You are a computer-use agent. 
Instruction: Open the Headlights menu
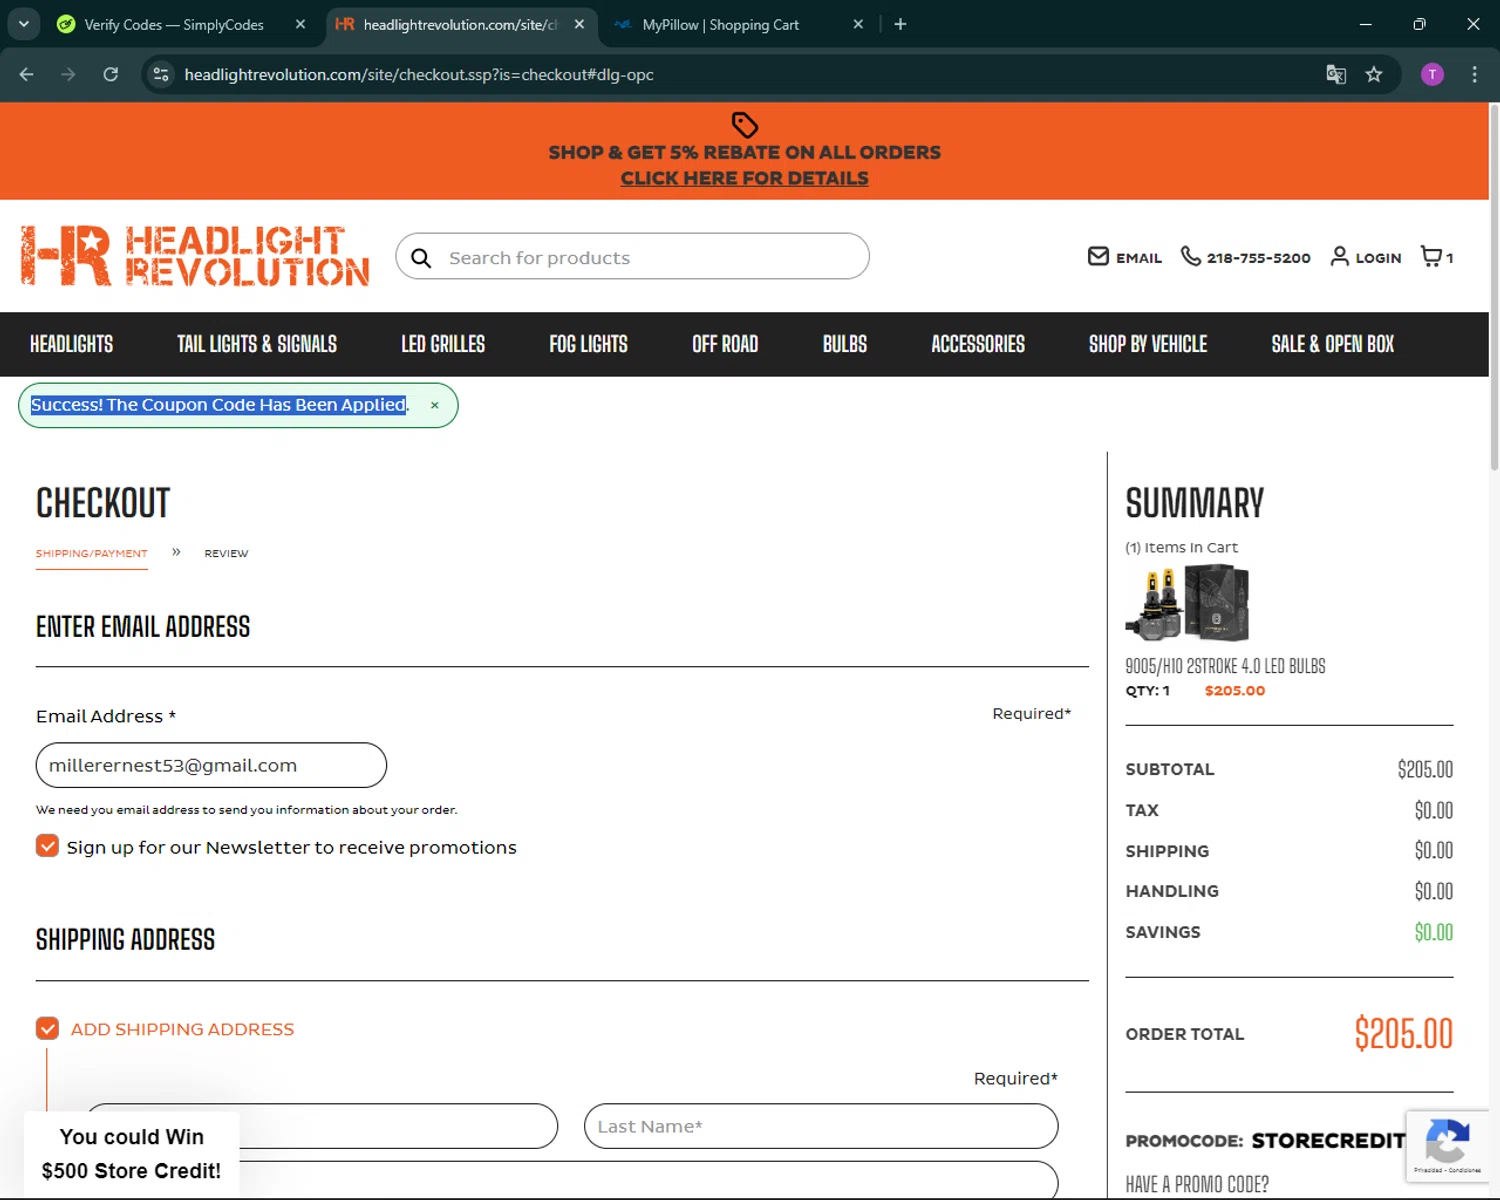71,344
